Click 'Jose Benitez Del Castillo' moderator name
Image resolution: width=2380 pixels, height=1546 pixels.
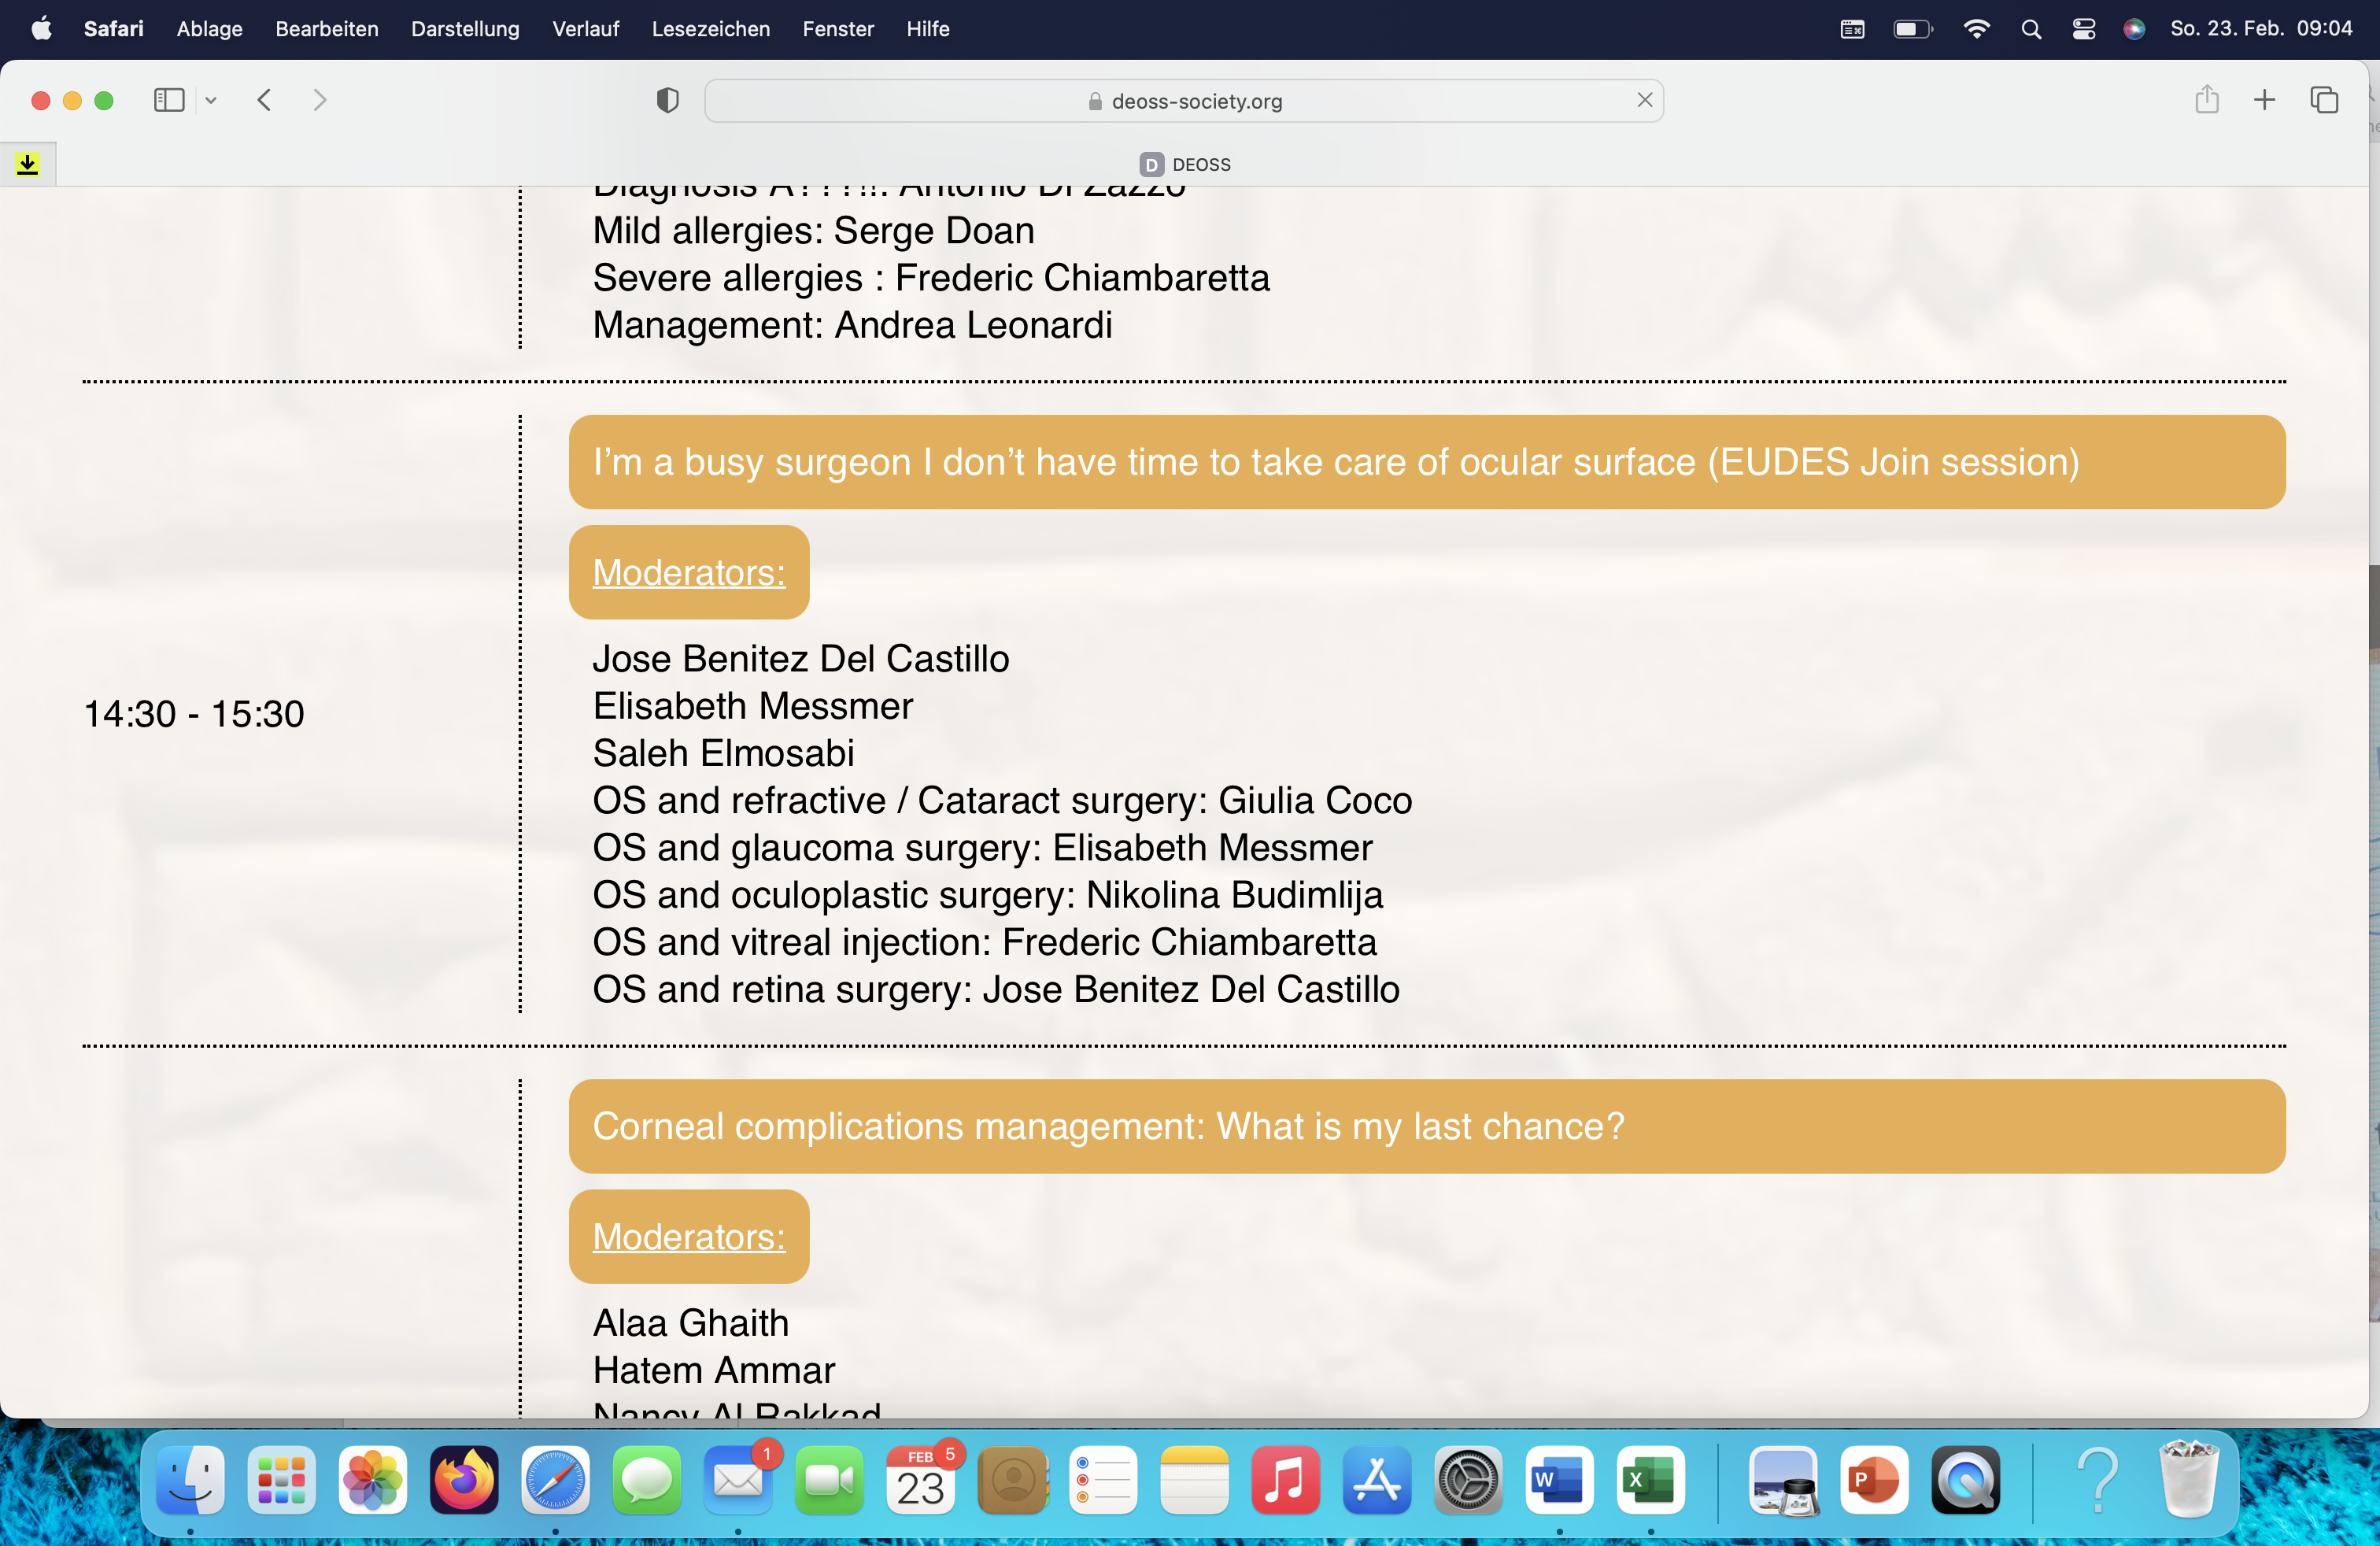click(x=801, y=658)
